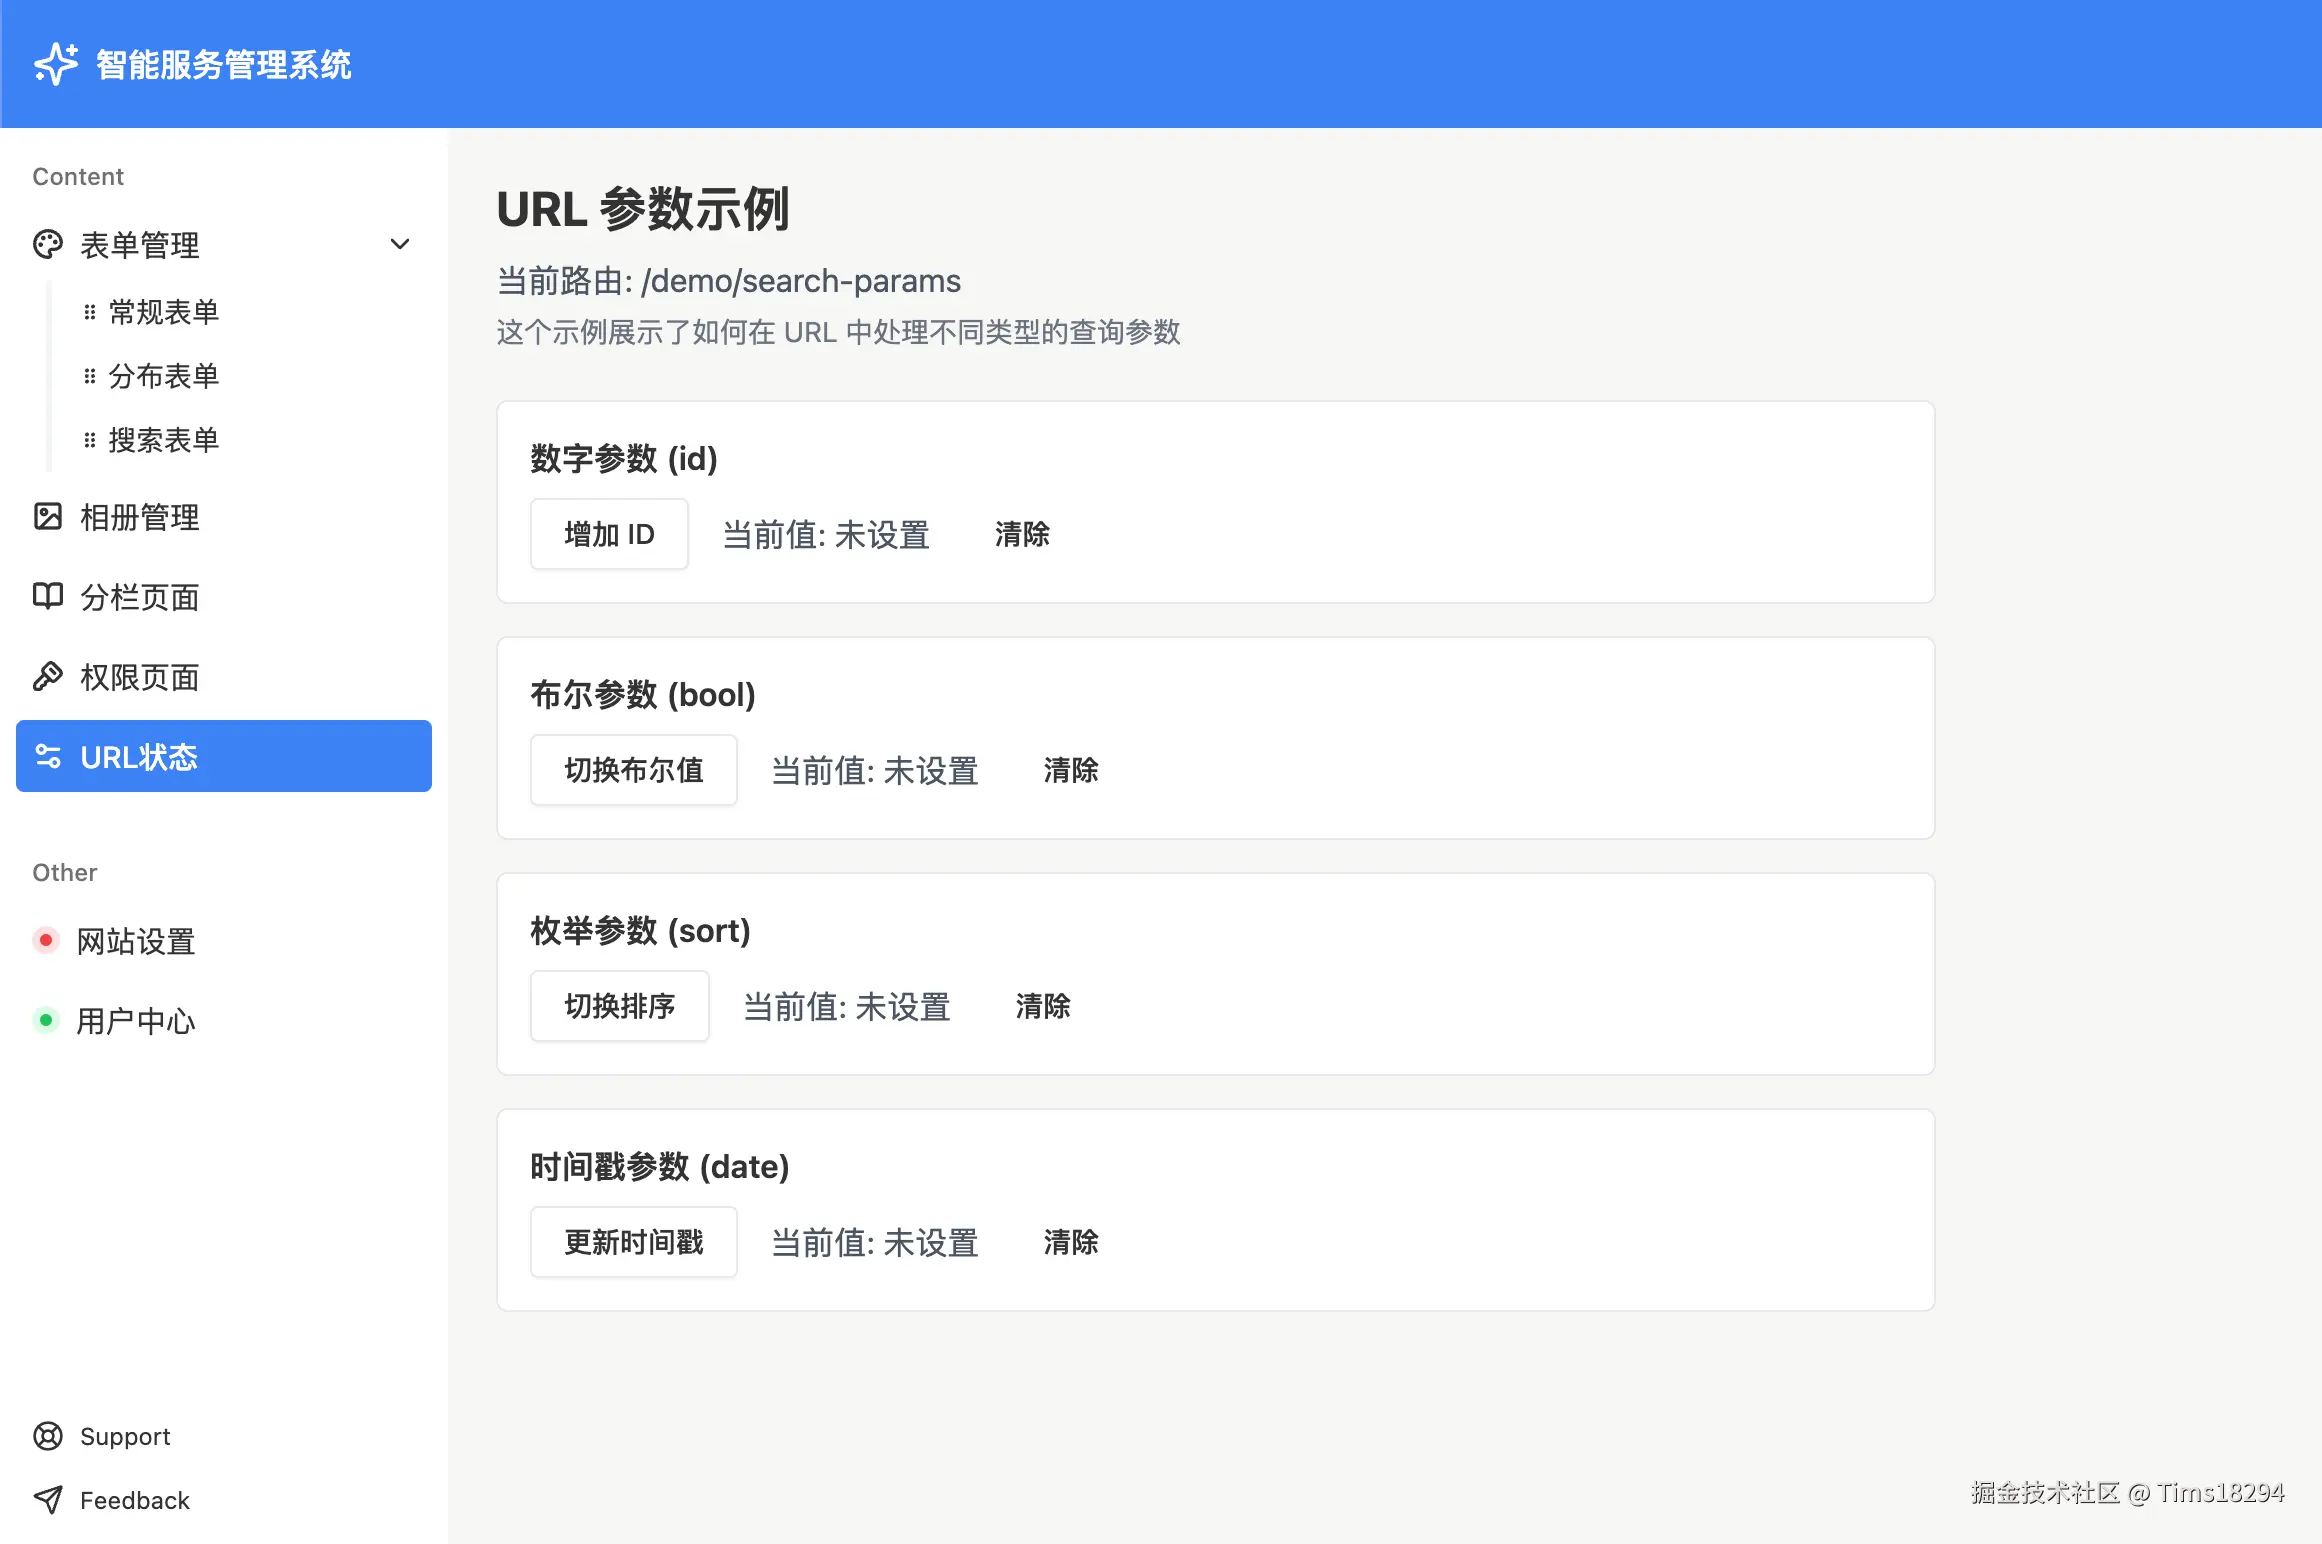
Task: Select 用户中心 in the sidebar
Action: coord(137,1021)
